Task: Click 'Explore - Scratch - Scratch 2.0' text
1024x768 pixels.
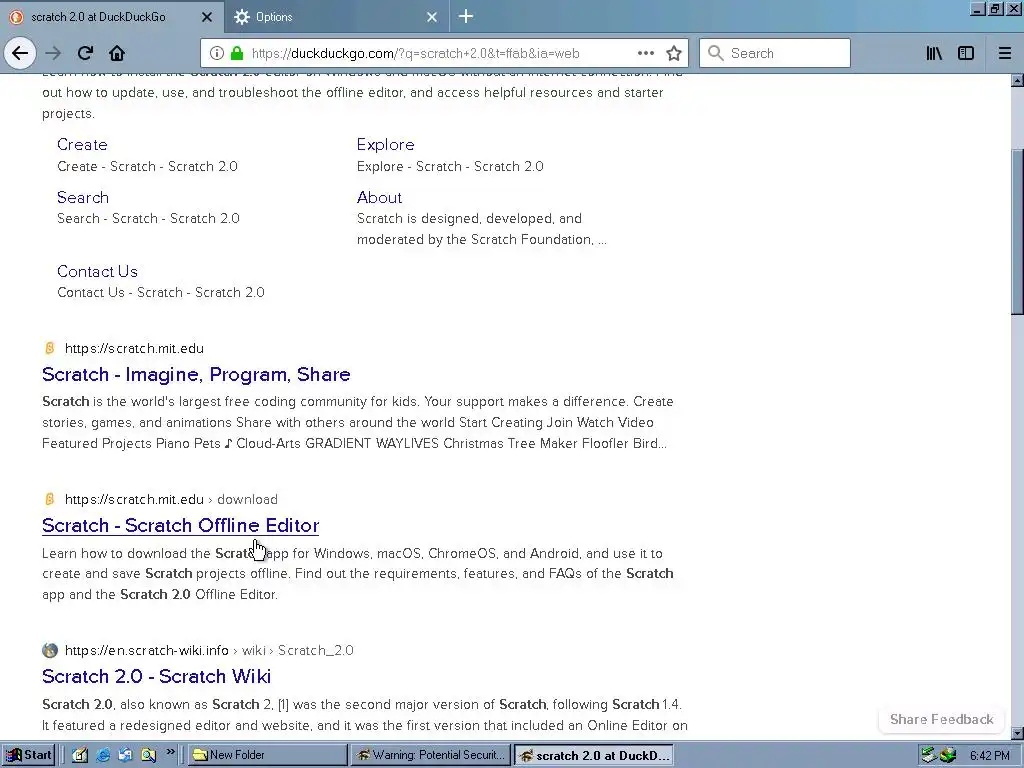Action: 450,166
